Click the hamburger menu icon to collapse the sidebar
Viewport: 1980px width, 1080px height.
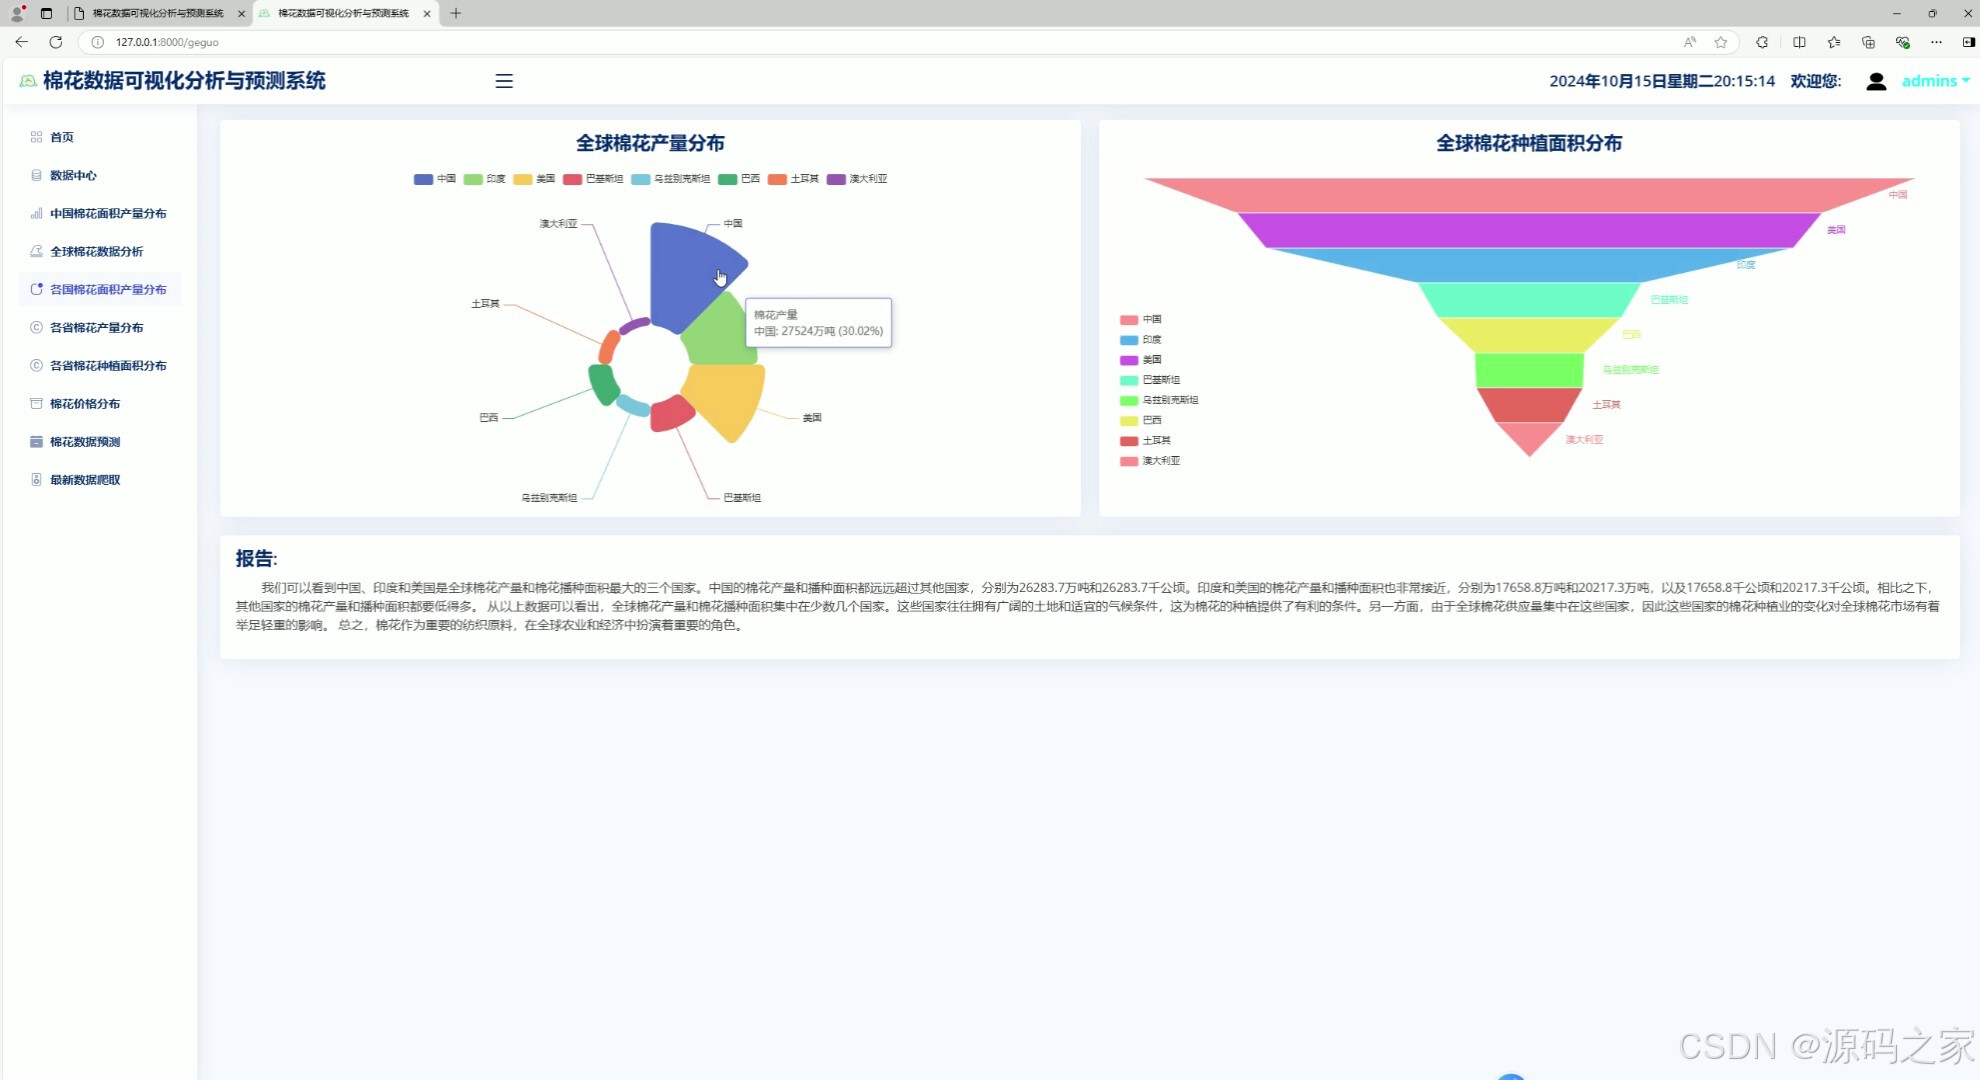click(504, 81)
